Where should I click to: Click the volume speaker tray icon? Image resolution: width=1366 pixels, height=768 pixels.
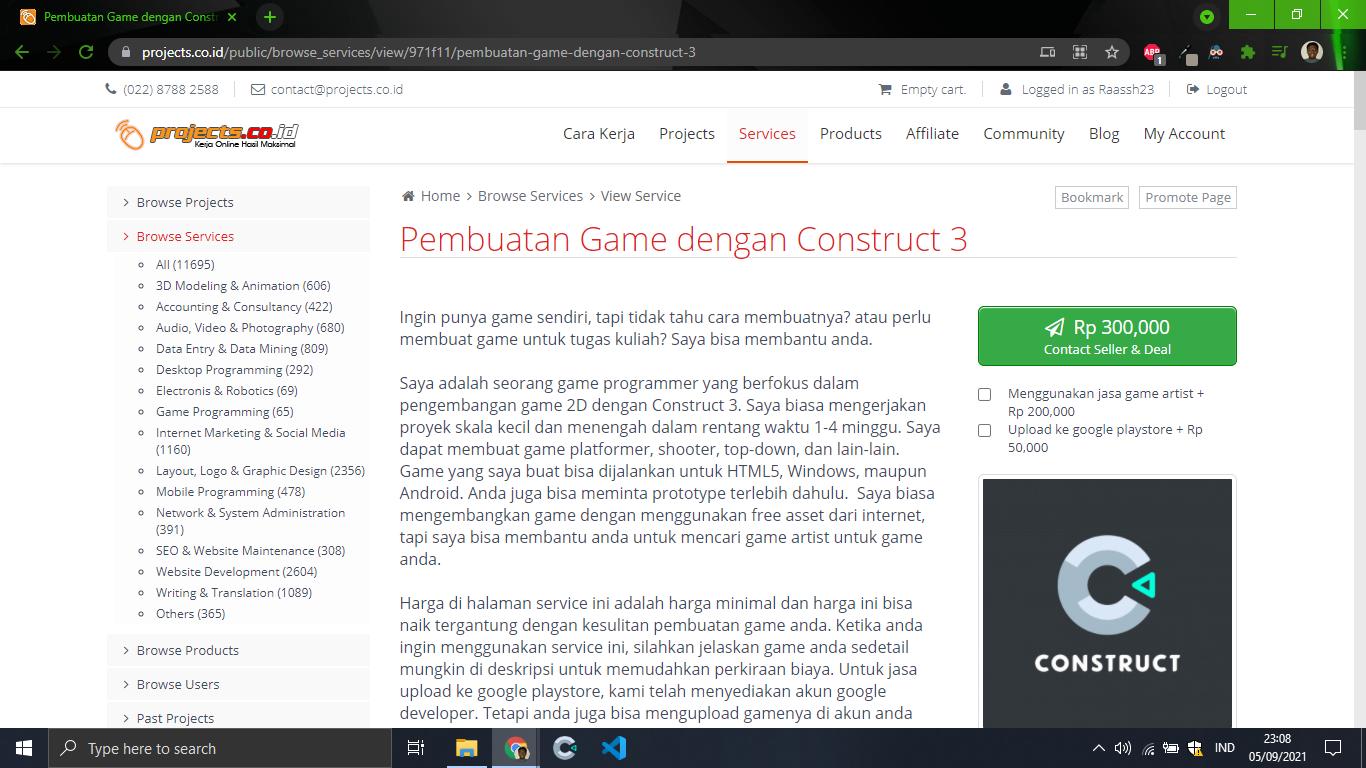pos(1123,748)
